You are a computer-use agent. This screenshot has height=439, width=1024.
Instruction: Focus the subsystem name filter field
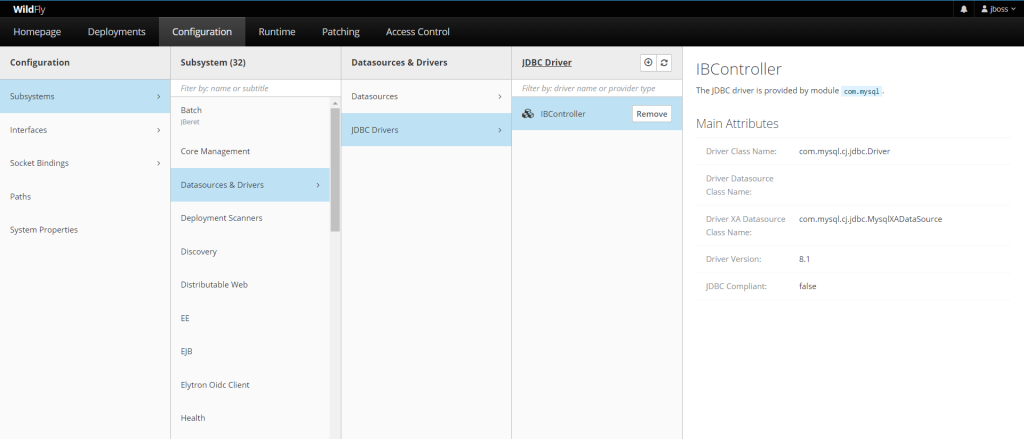255,88
